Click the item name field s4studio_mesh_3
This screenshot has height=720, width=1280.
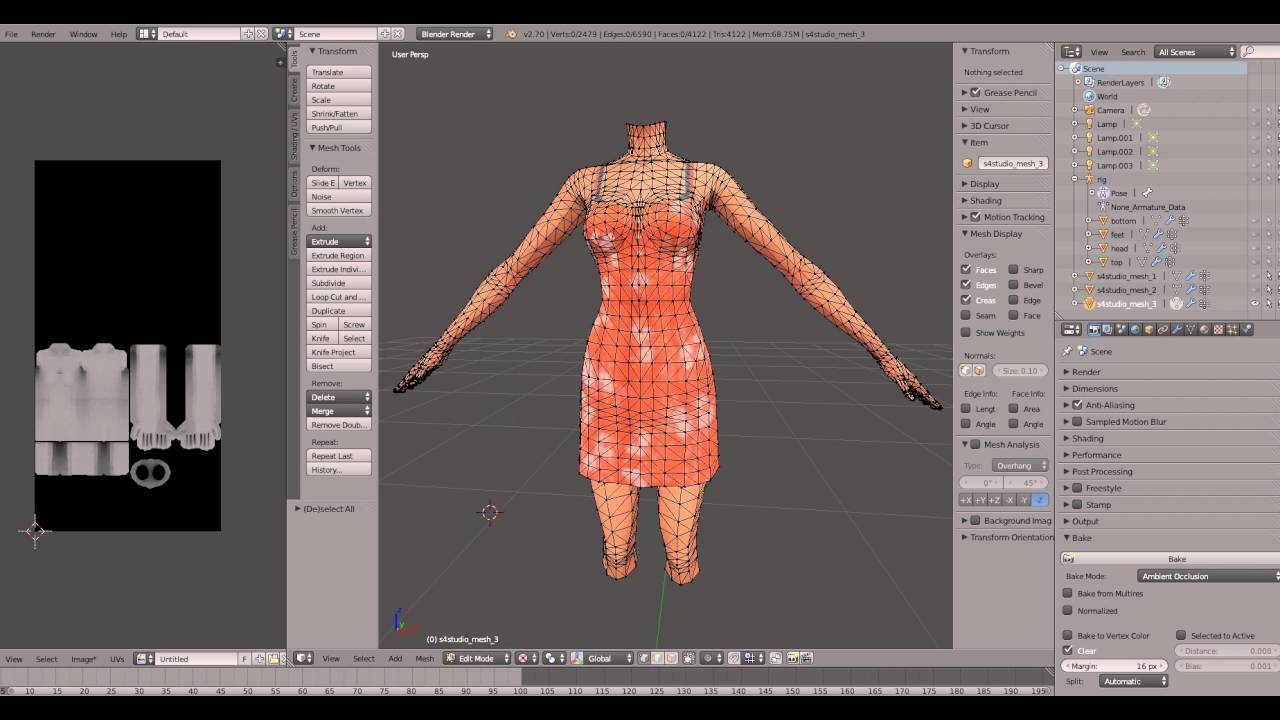(x=1013, y=163)
